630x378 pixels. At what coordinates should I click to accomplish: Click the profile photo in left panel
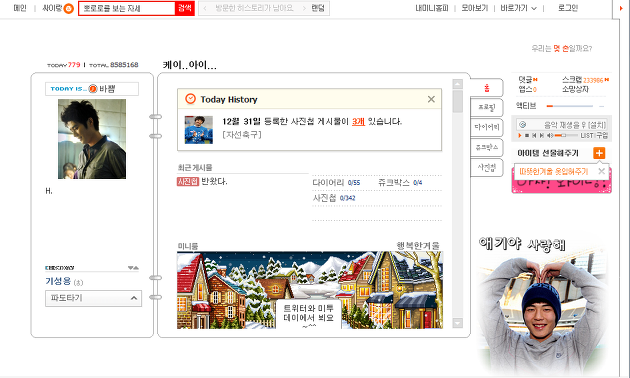[x=92, y=139]
